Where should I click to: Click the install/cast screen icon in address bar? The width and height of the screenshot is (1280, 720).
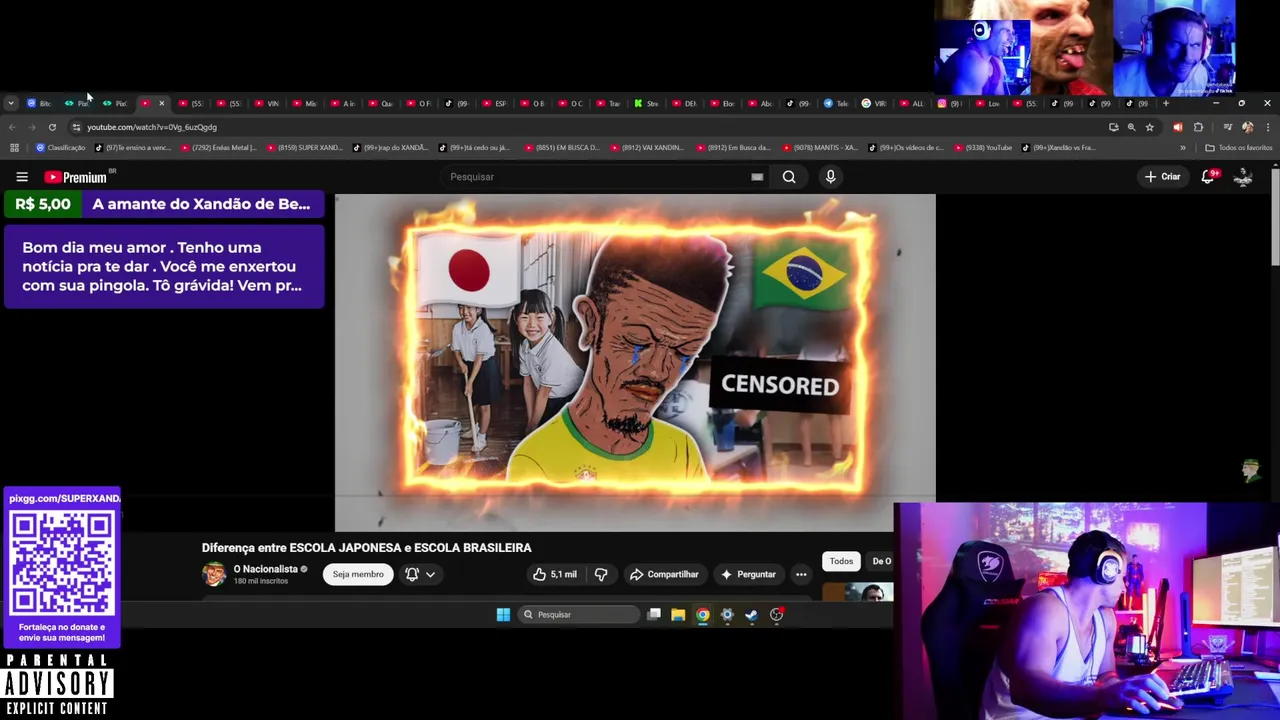(x=1113, y=127)
